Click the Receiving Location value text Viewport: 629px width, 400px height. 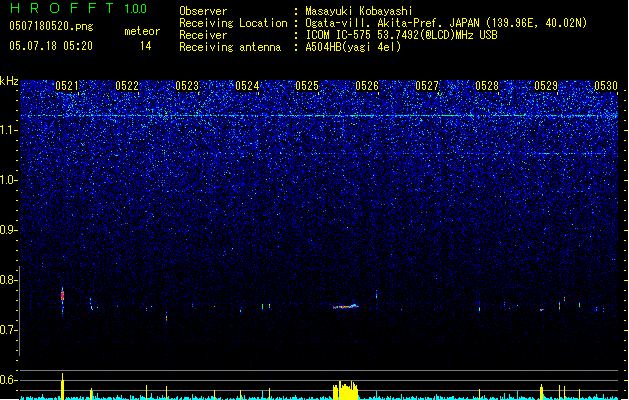(x=446, y=23)
